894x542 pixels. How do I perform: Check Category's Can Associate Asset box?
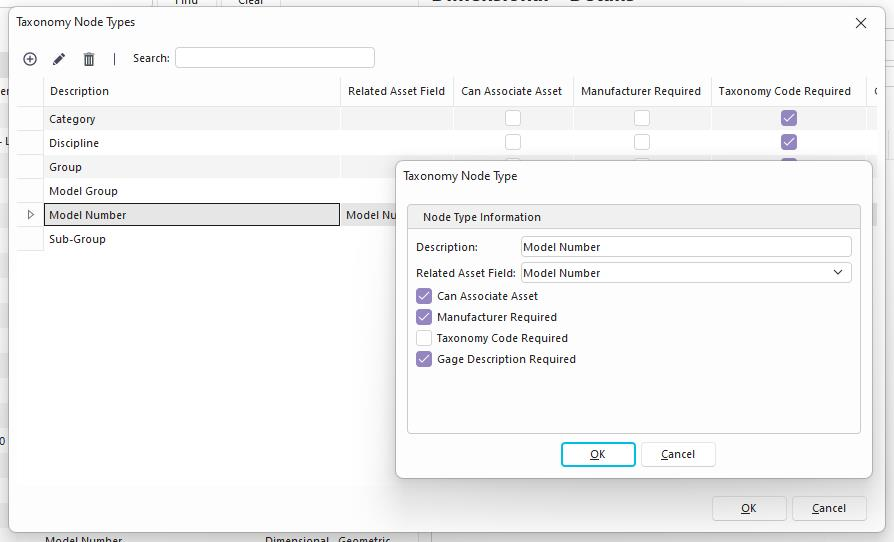click(x=513, y=118)
